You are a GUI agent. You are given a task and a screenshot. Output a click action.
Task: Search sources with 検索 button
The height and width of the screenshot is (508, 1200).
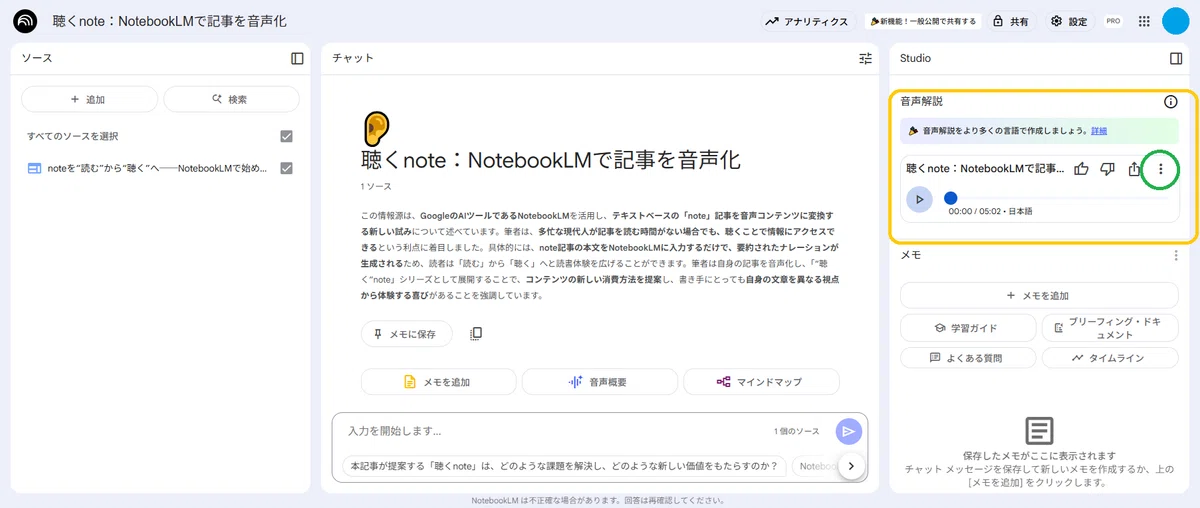231,99
